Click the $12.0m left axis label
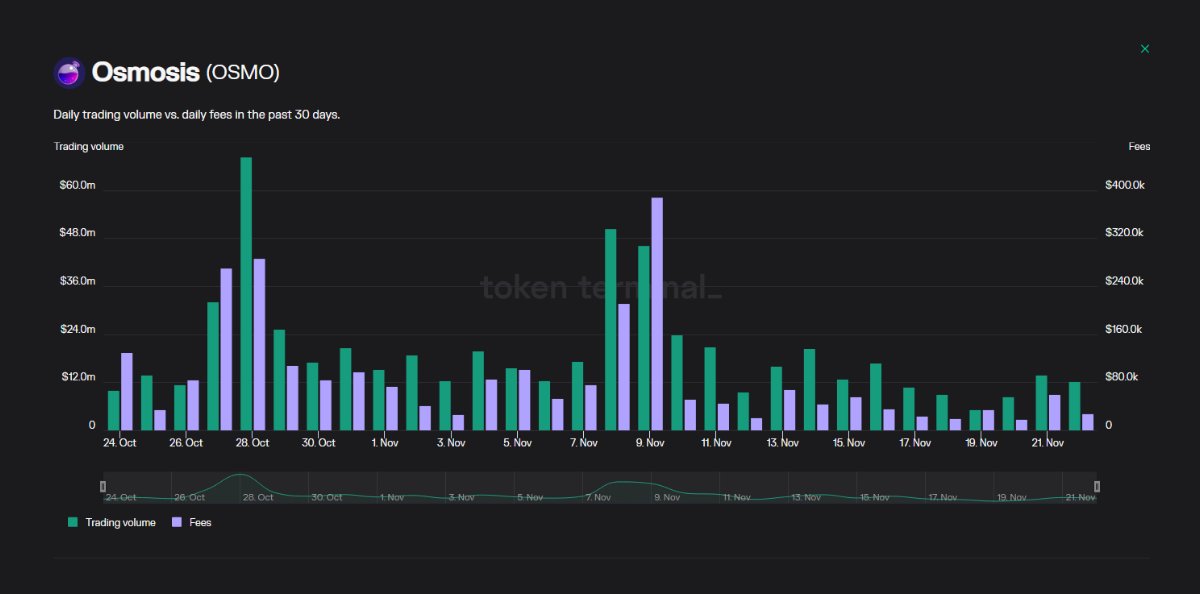 [x=77, y=377]
